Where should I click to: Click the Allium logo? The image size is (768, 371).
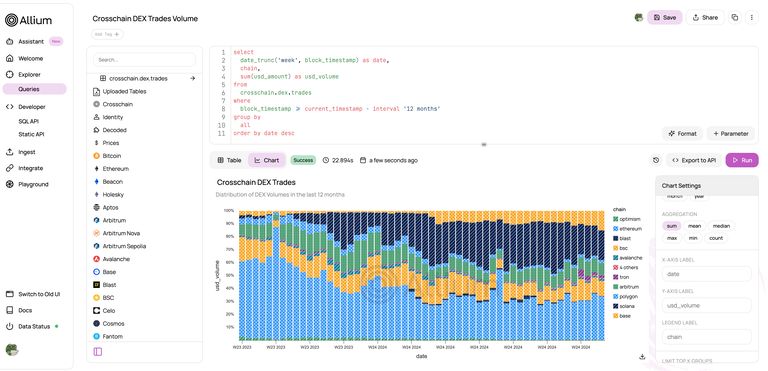point(28,20)
